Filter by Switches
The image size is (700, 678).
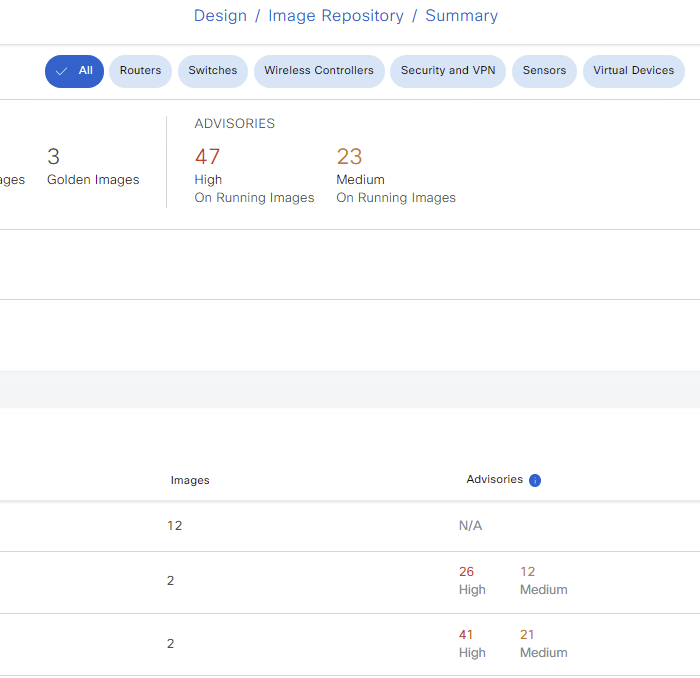click(212, 71)
